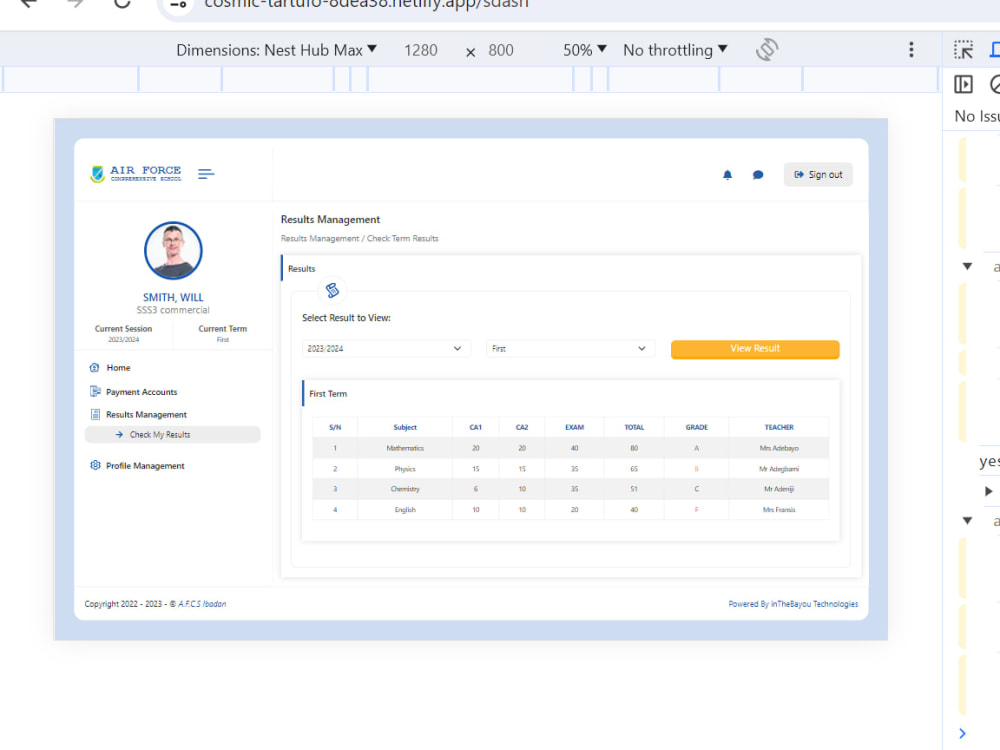Click the inTheBayou Technologies footer link

(814, 604)
